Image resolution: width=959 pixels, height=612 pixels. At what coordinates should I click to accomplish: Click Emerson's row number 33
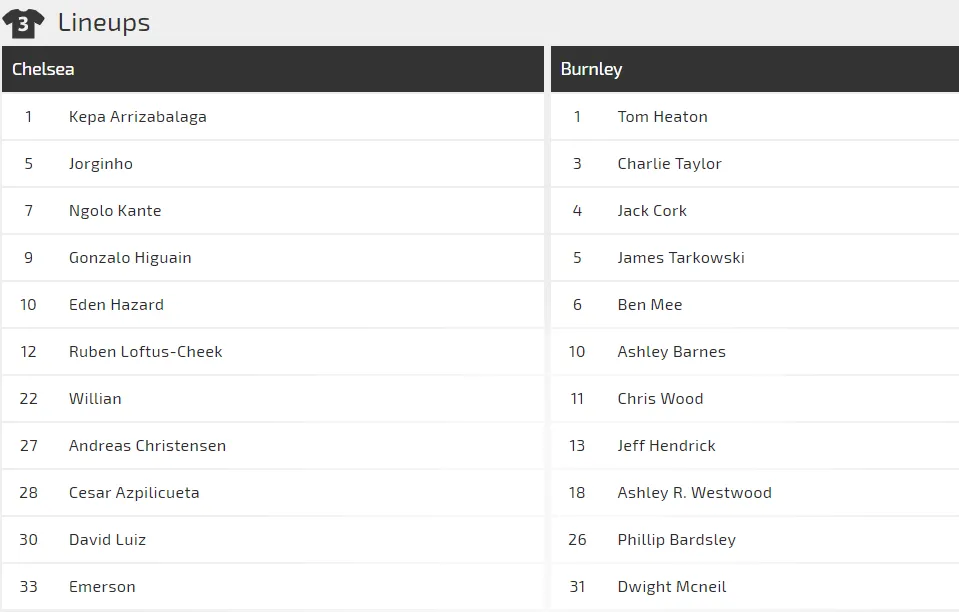pos(28,587)
